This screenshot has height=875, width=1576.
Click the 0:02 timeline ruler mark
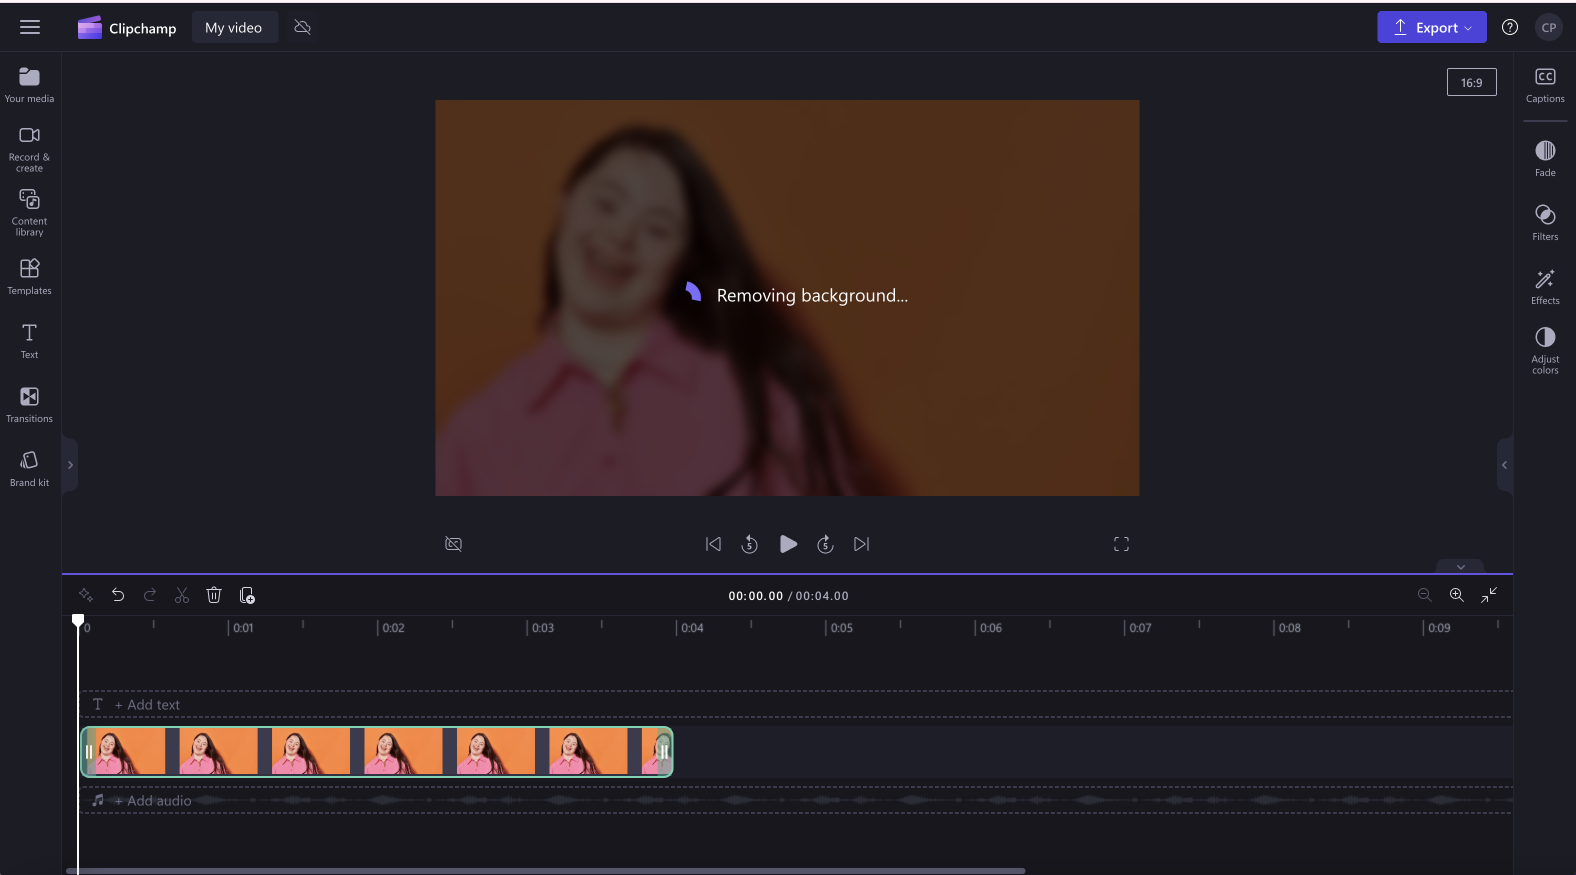pos(393,628)
